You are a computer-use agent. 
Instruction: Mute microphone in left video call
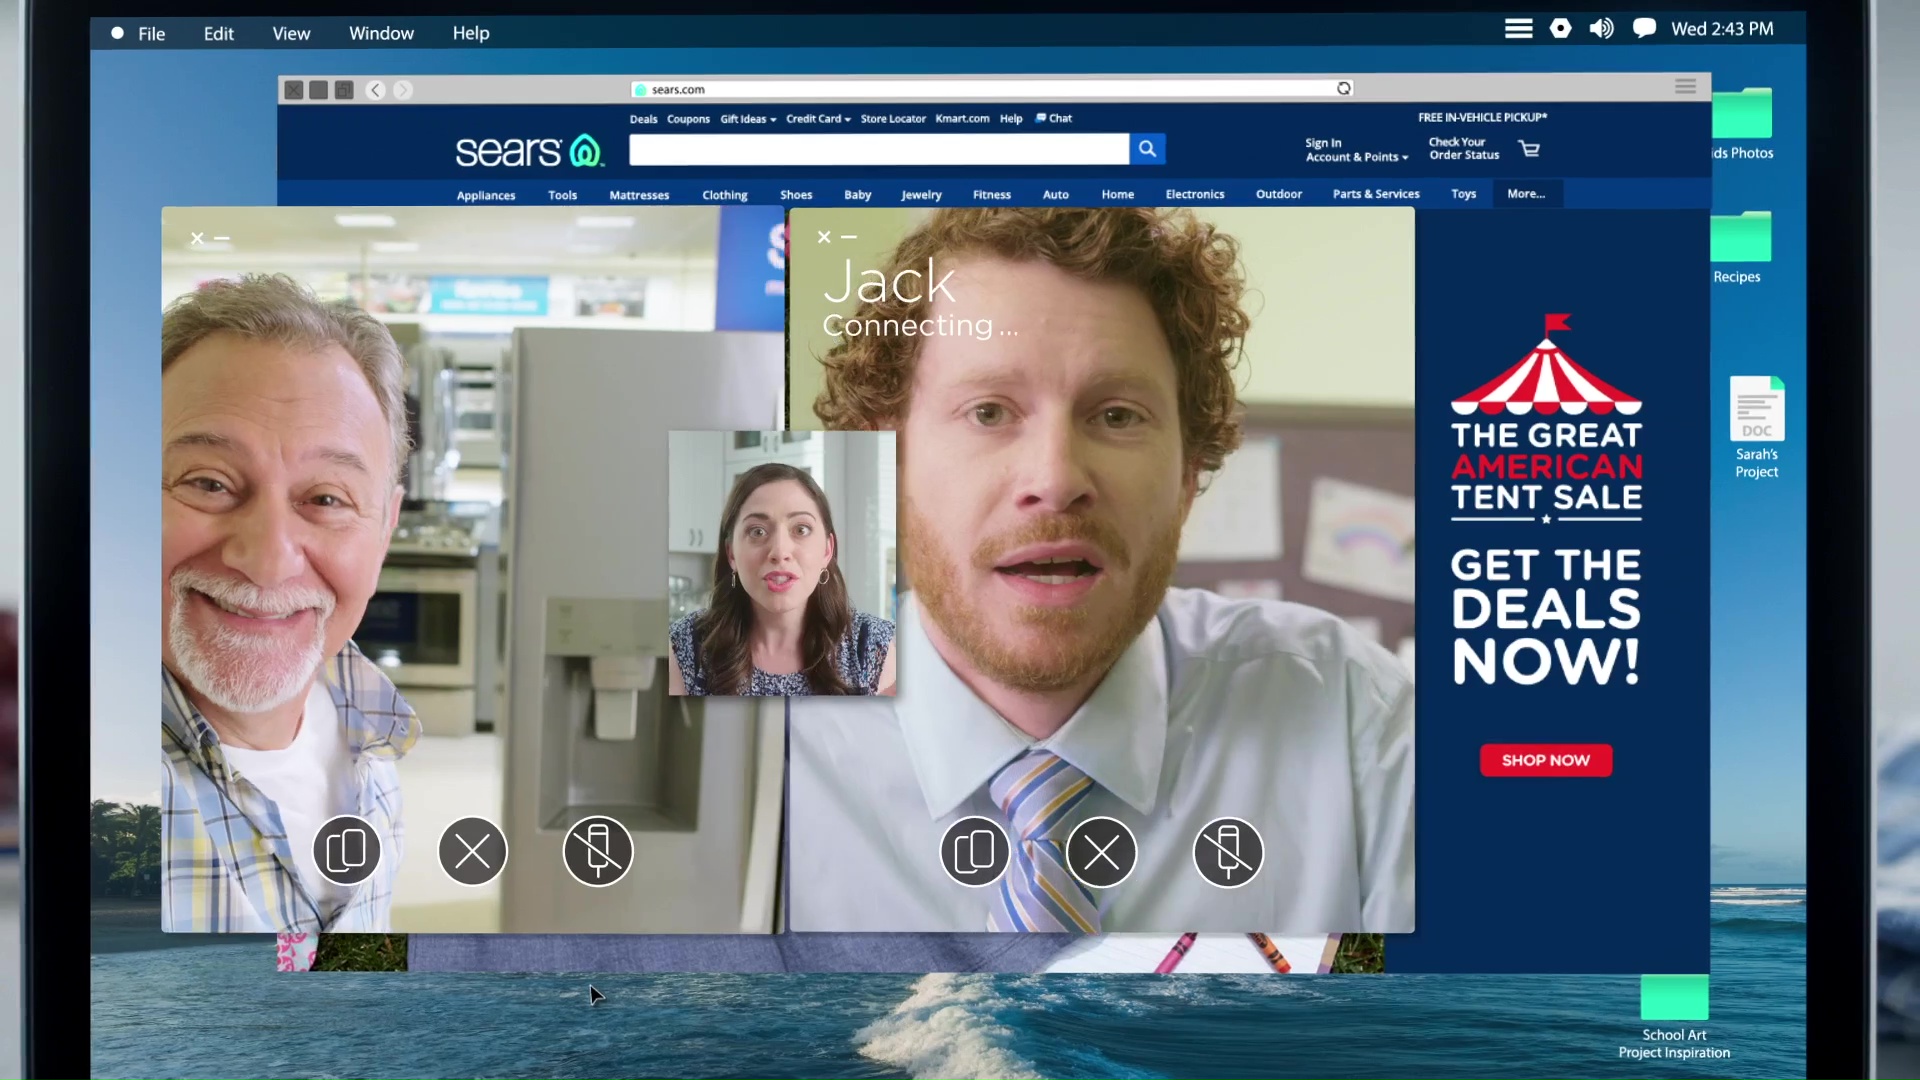(598, 851)
